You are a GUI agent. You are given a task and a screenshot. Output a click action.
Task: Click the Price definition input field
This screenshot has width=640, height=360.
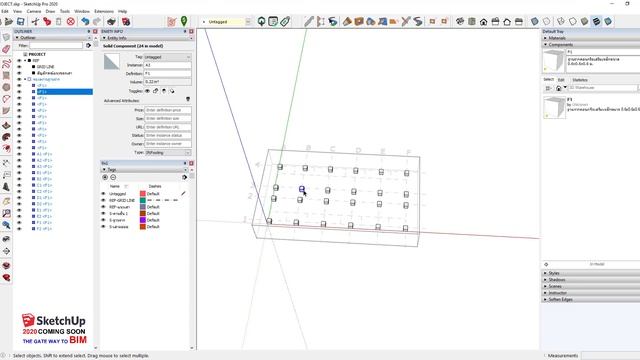click(168, 110)
